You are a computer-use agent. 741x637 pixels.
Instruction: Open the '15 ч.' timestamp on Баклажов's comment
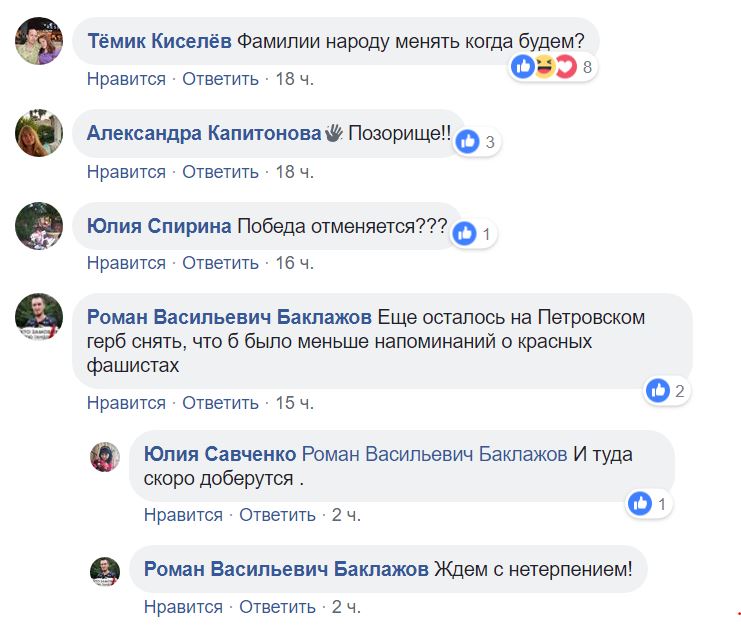tap(294, 403)
